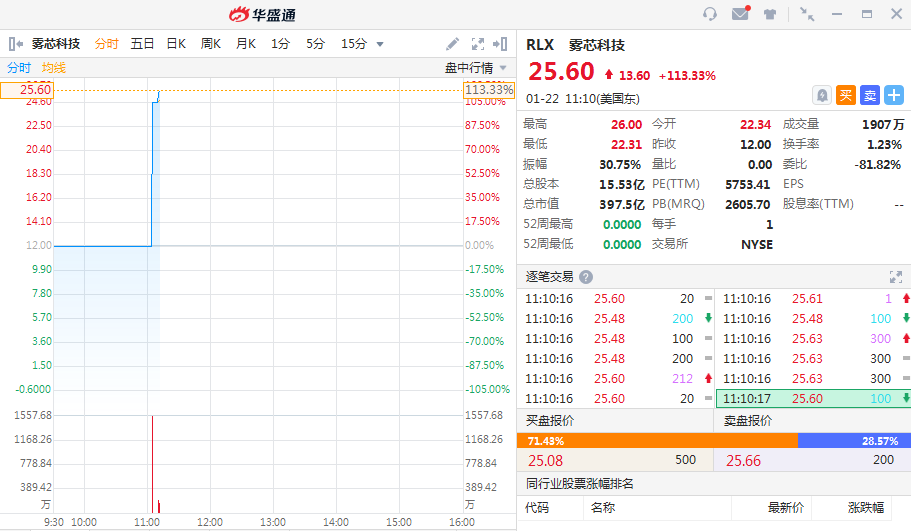The width and height of the screenshot is (911, 531).
Task: Set a price alert bell
Action: (x=822, y=95)
